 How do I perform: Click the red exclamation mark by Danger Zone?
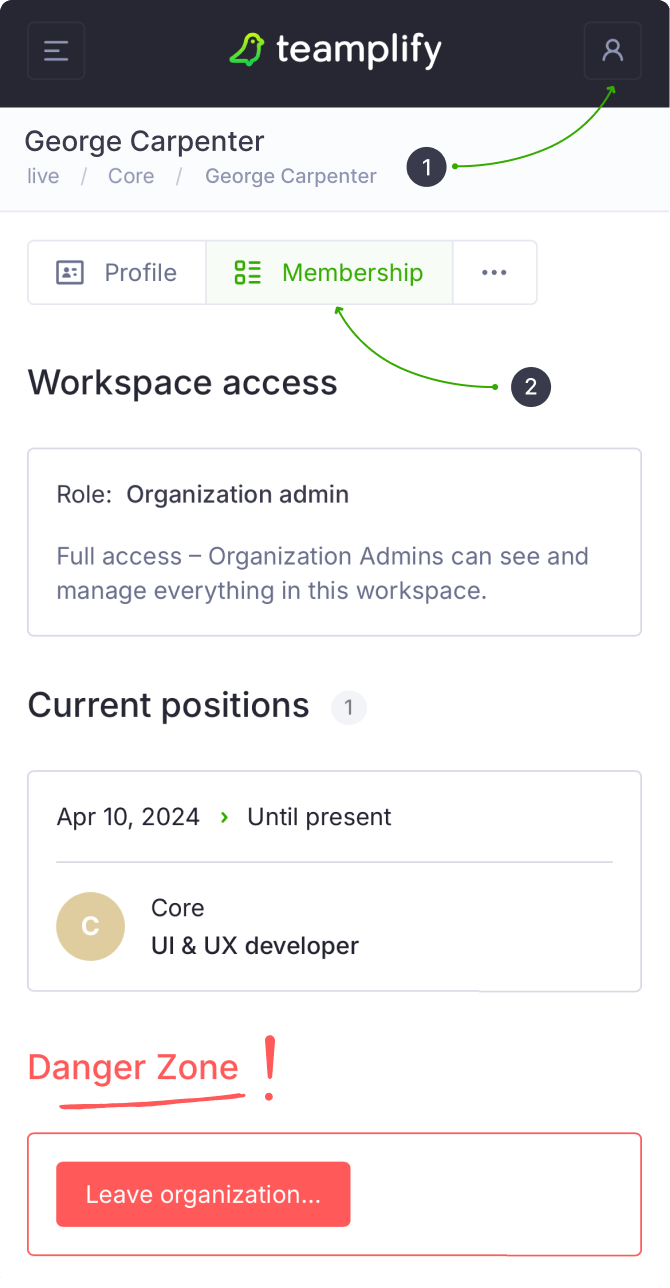[x=268, y=1069]
